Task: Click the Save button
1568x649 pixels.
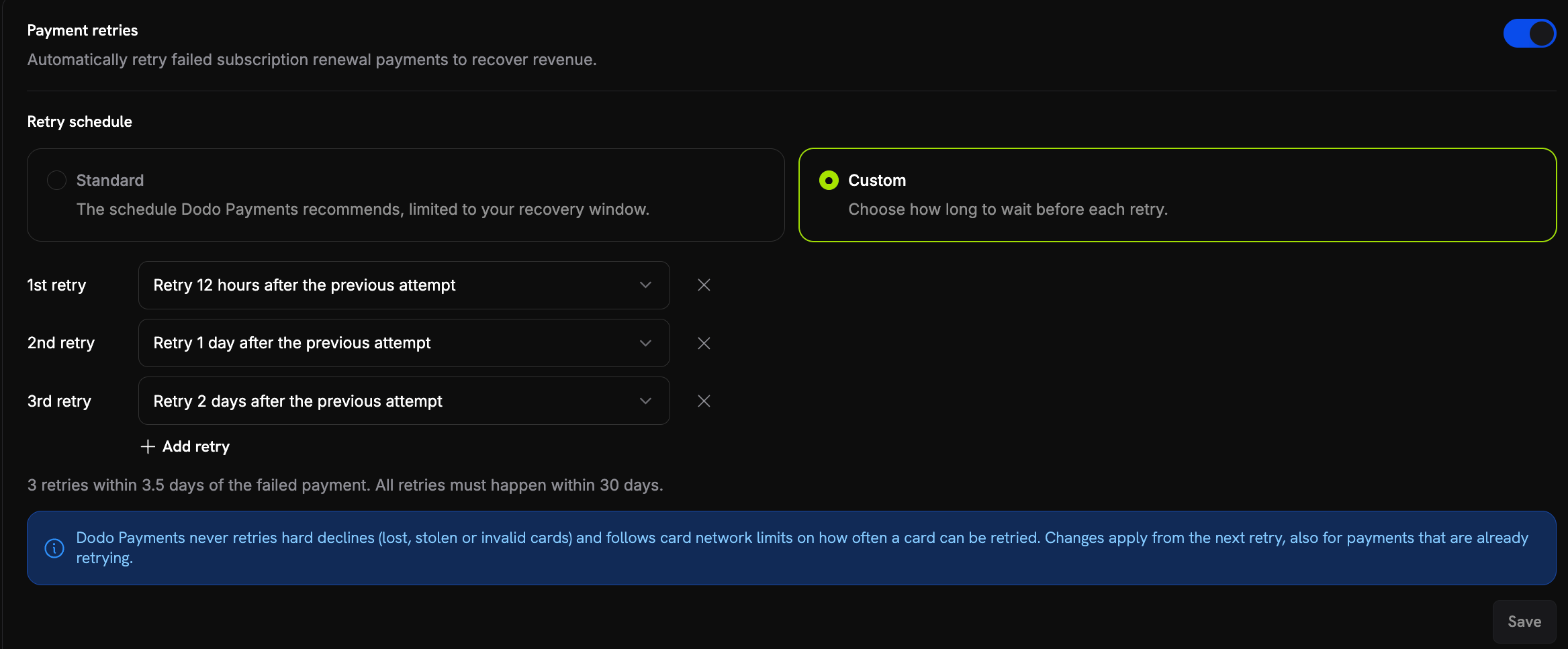Action: click(1524, 621)
